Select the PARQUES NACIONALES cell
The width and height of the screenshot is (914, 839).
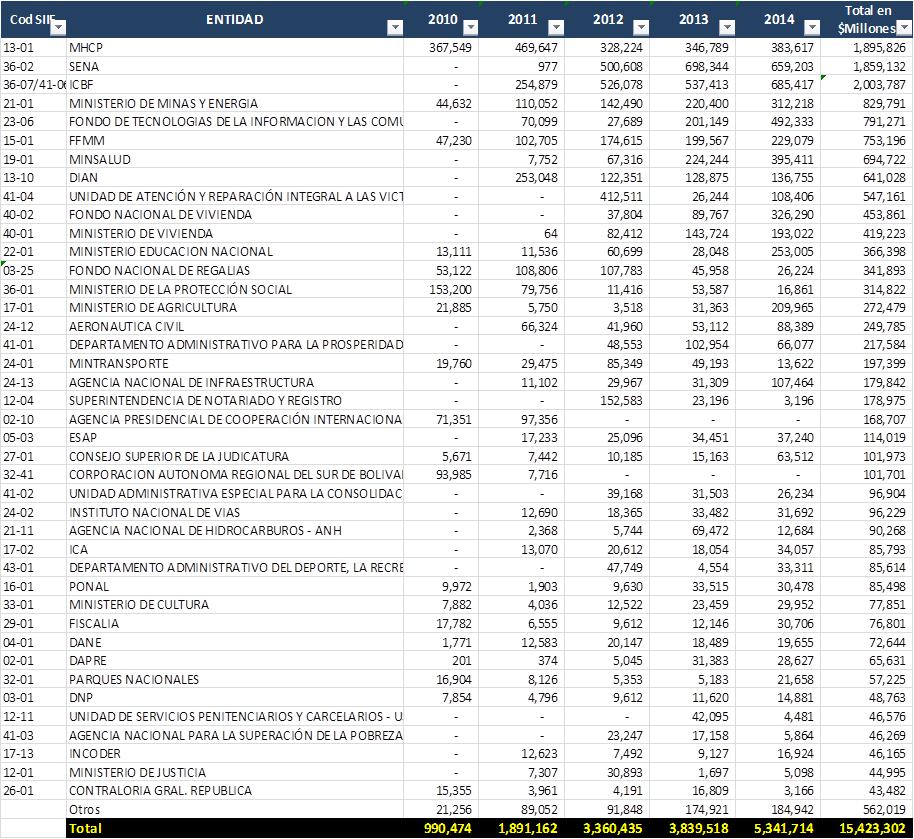(234, 680)
